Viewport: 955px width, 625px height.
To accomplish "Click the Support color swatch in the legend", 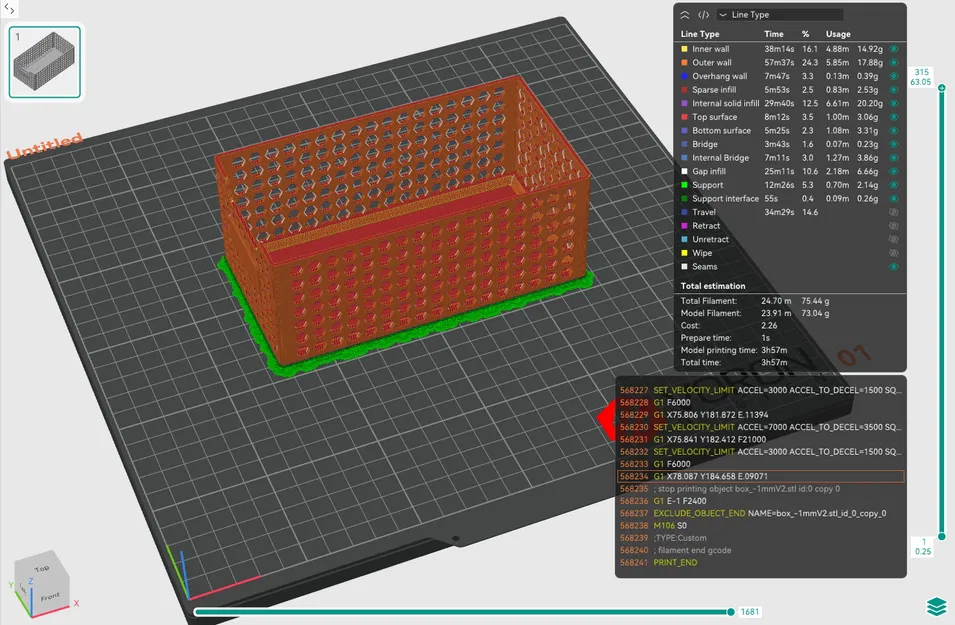I will [684, 185].
